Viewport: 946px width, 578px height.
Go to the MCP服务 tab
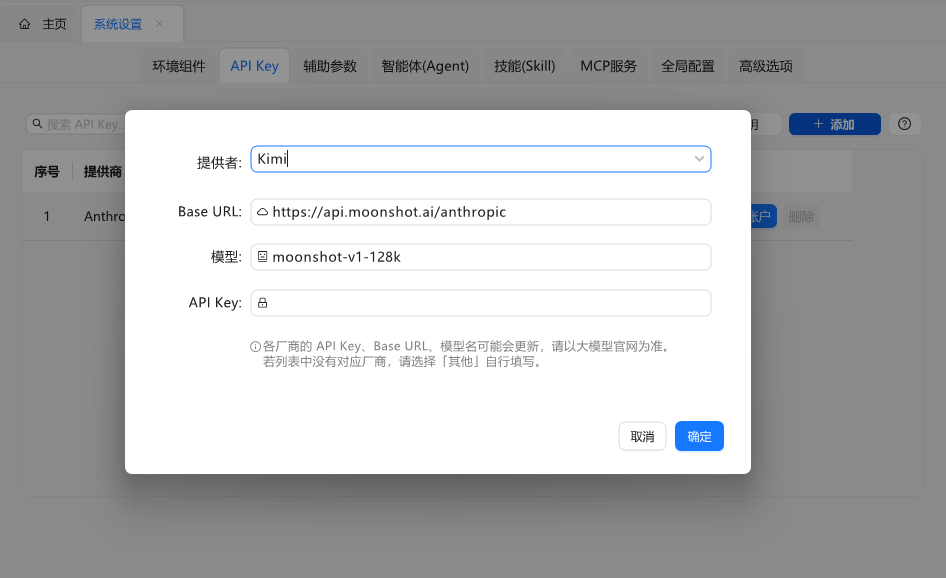pos(608,66)
